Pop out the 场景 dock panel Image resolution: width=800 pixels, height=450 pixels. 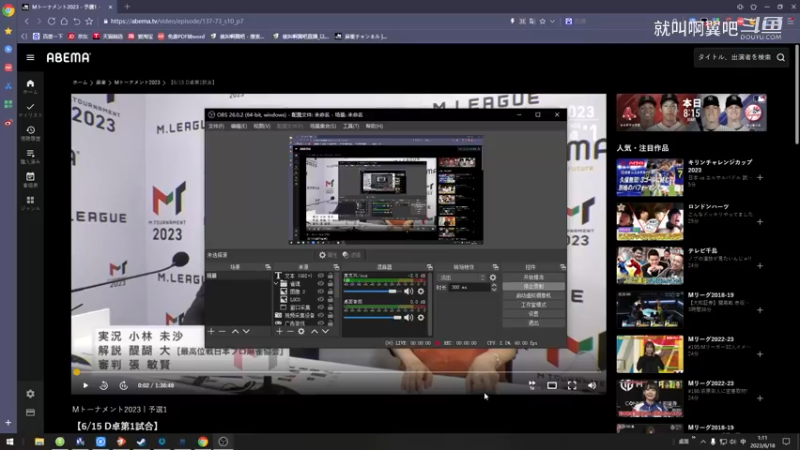pos(268,267)
